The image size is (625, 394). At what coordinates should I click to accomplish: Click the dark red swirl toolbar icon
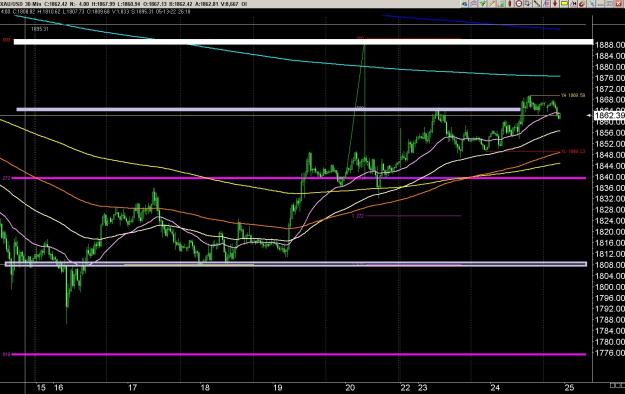[582, 4]
